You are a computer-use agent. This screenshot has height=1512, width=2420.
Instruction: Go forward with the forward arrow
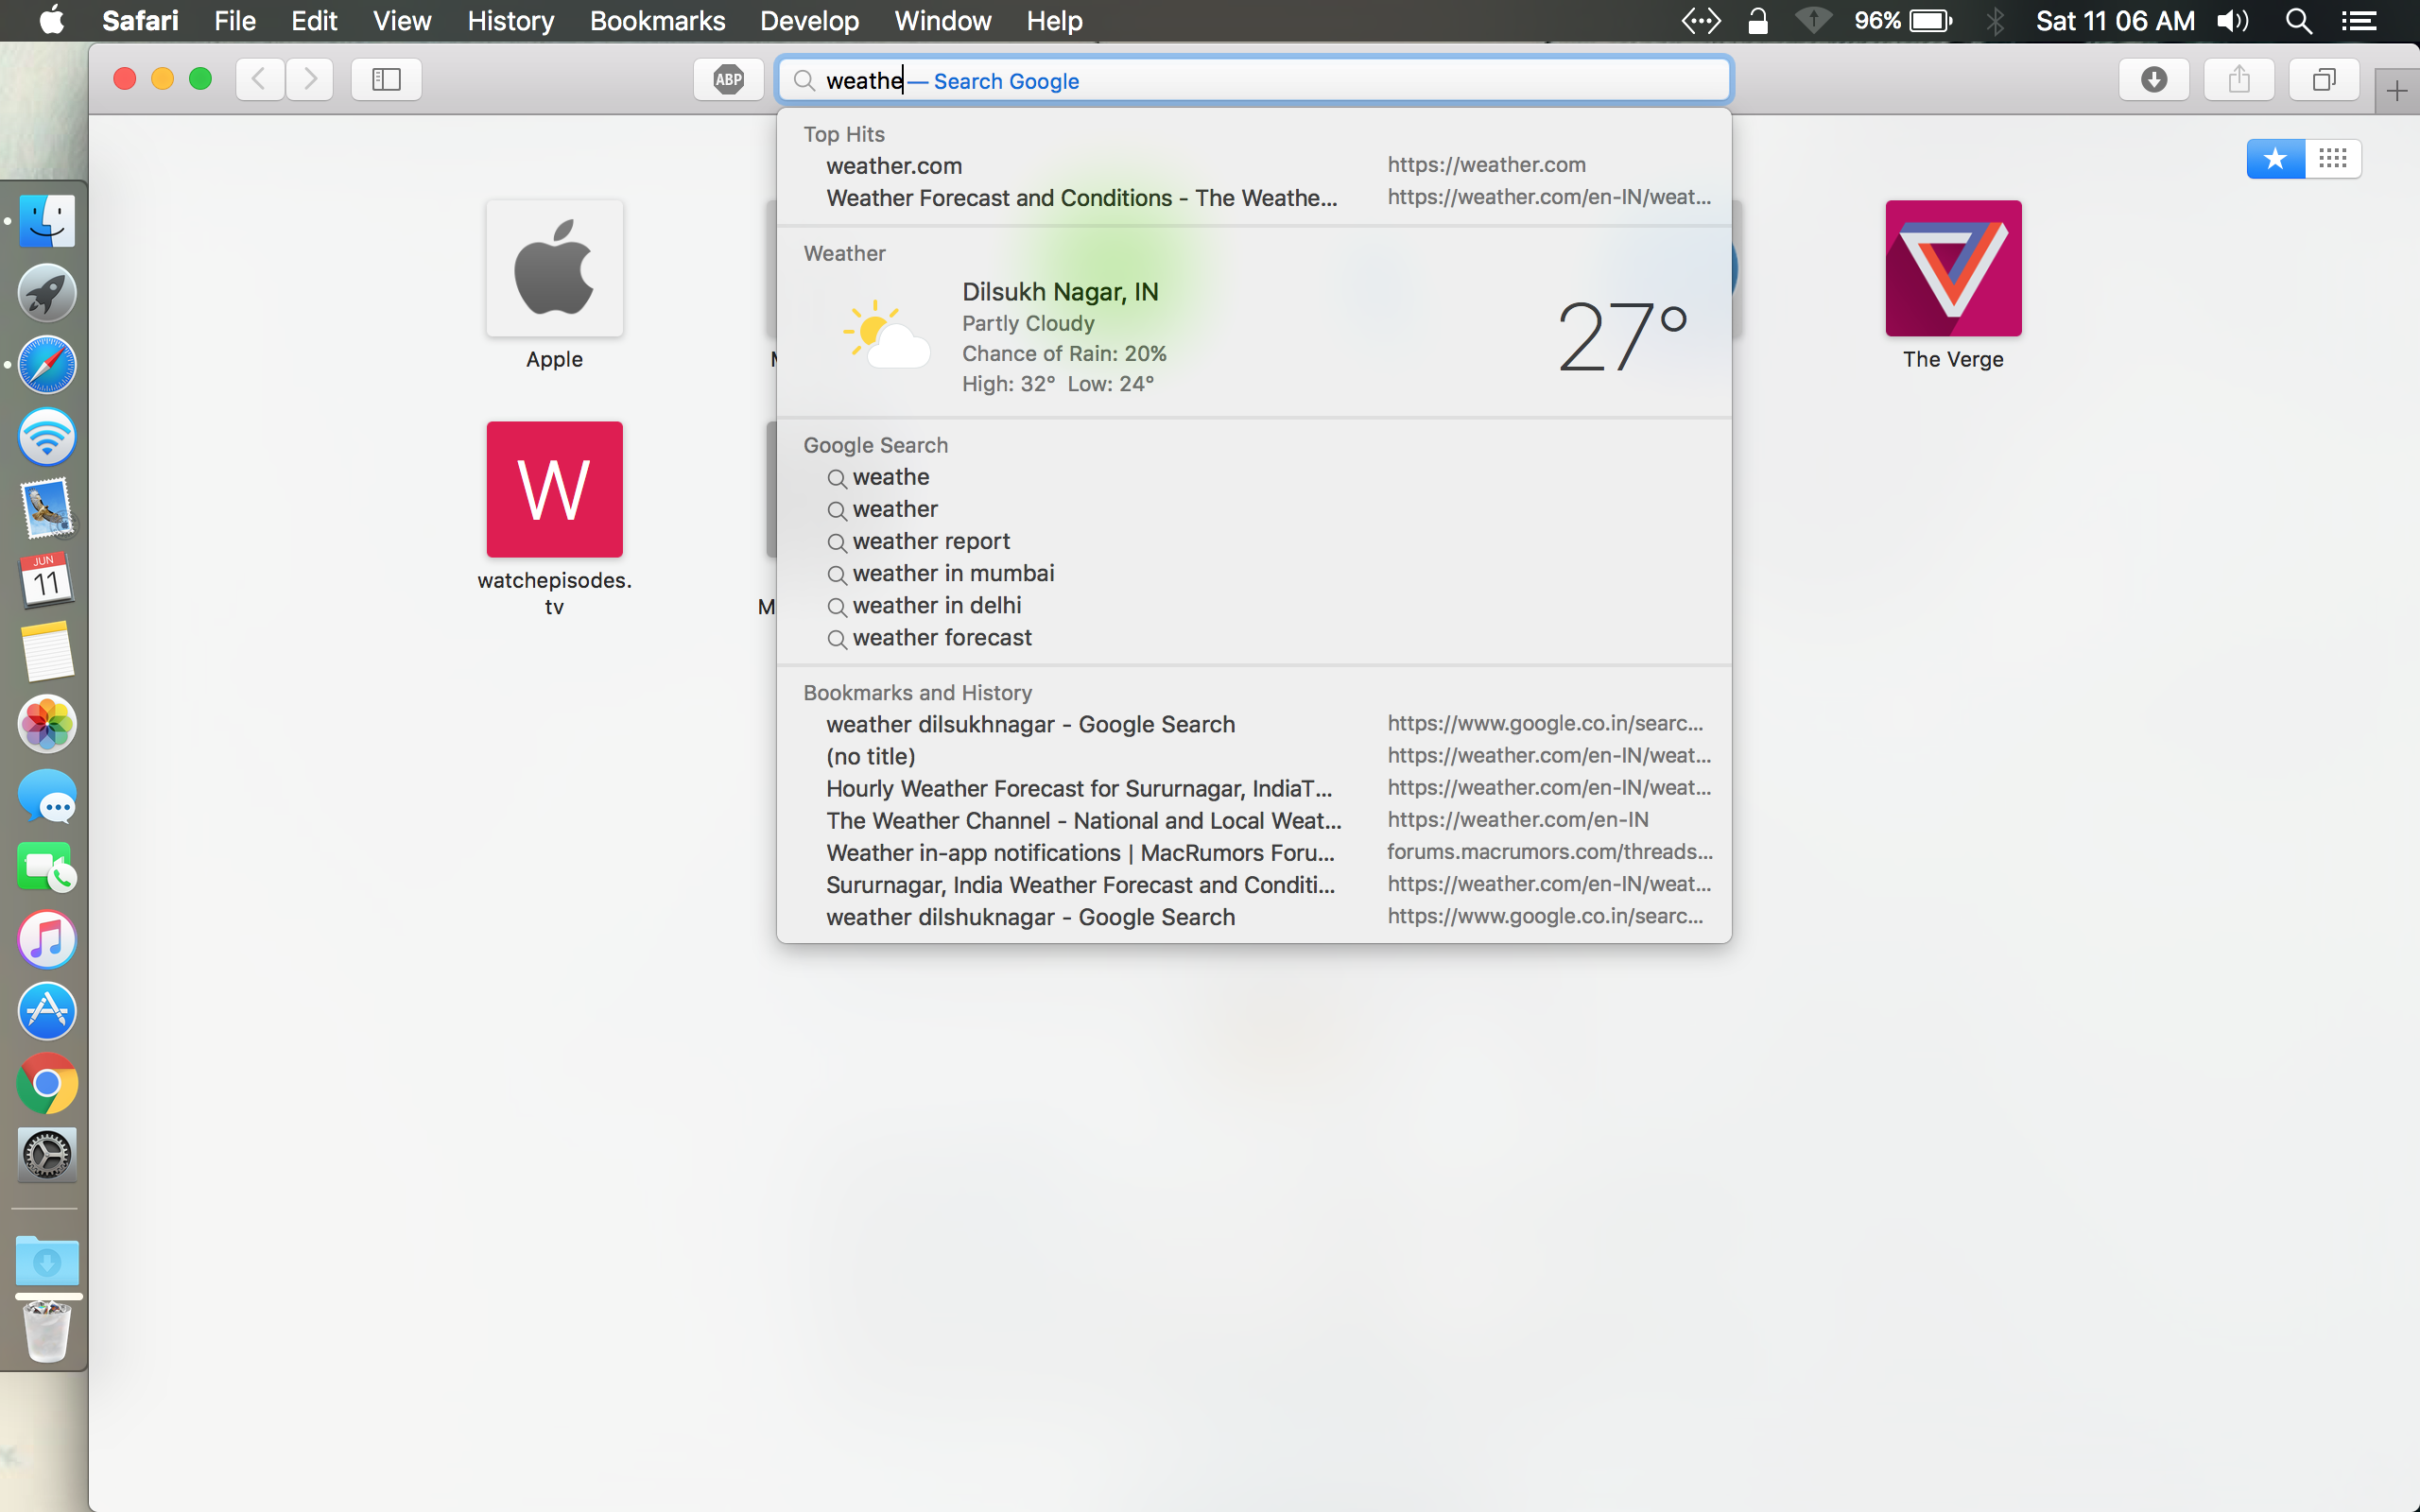click(310, 79)
